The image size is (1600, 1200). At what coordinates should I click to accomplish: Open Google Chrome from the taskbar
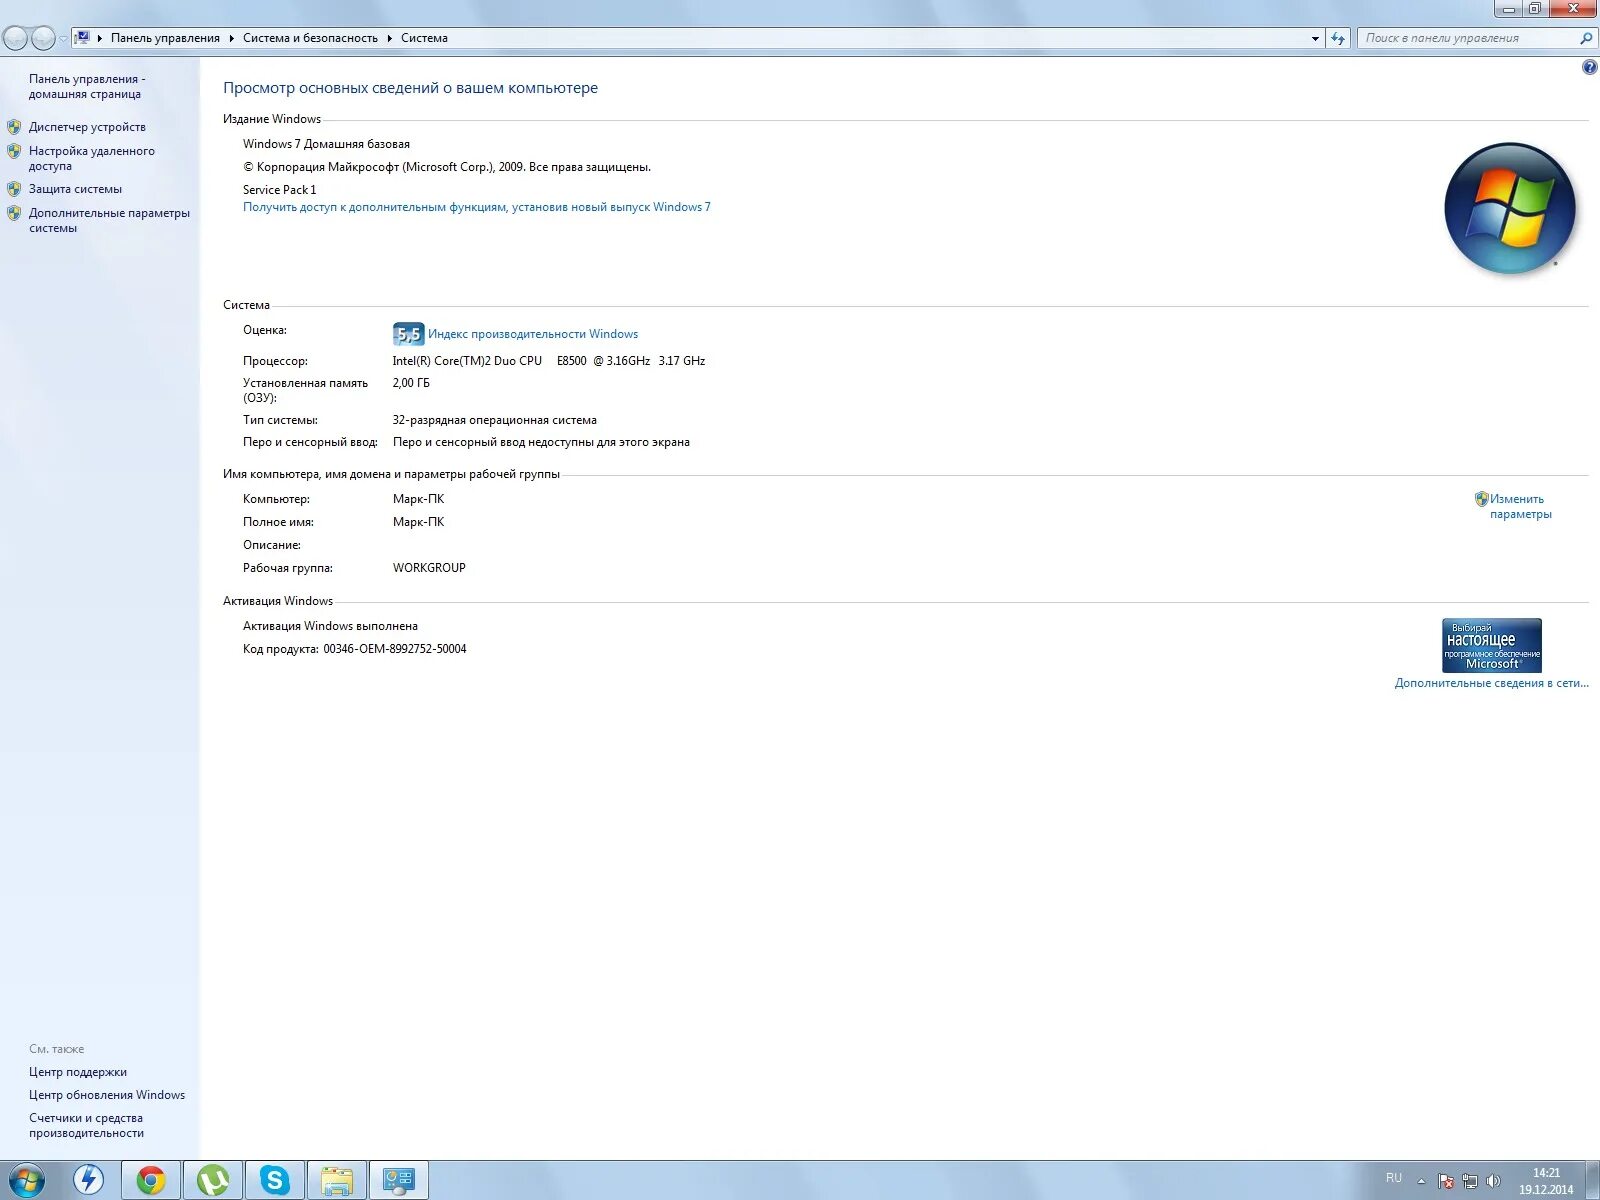[x=151, y=1181]
